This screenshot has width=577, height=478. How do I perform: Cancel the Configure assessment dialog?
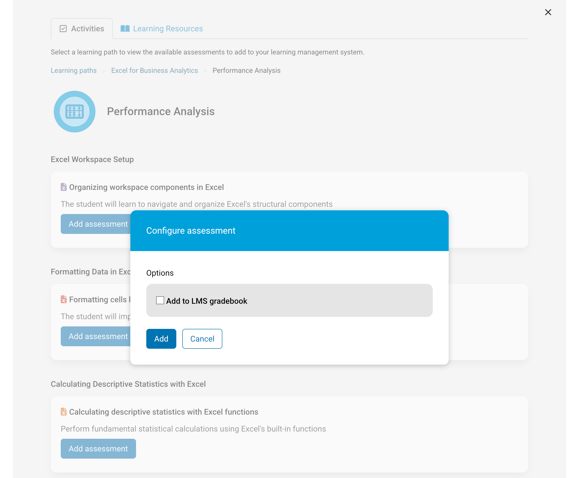[x=202, y=339]
